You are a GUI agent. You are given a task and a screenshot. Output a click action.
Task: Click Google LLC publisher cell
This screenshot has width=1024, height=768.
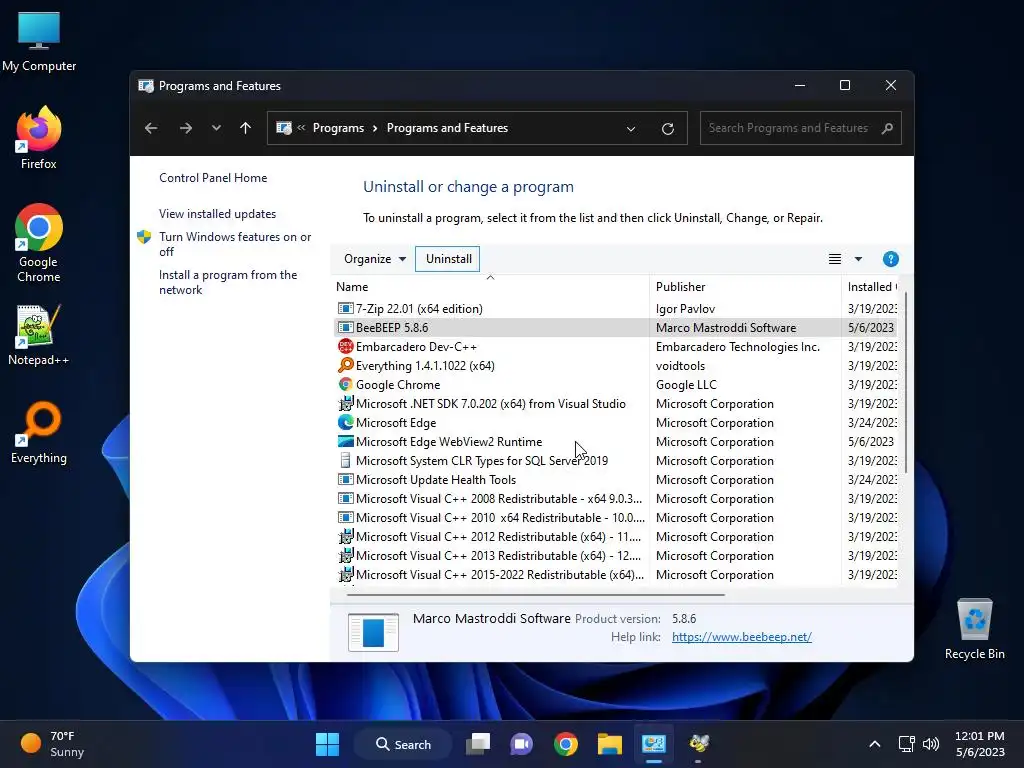686,384
